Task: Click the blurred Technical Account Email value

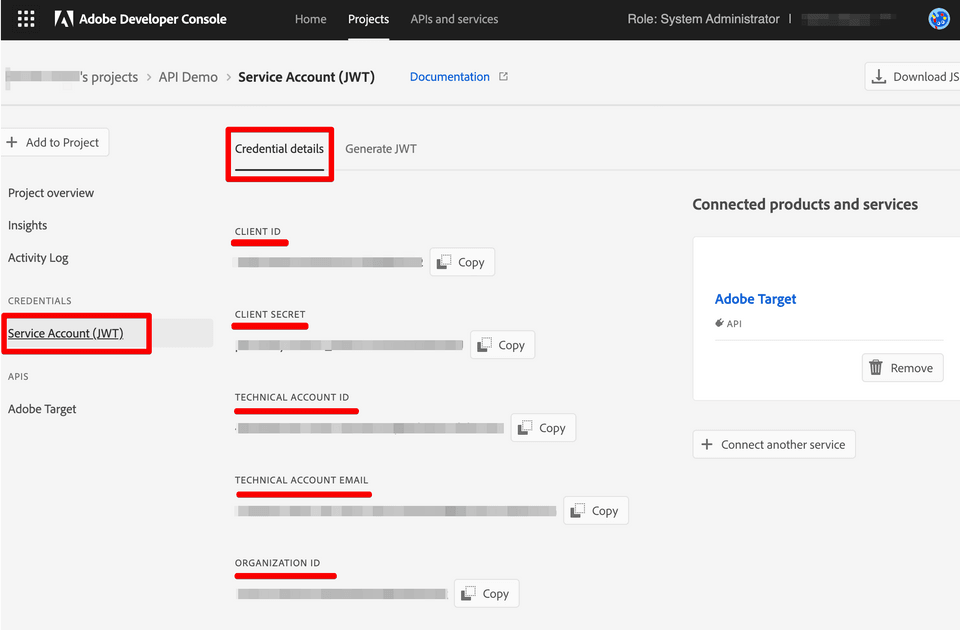Action: tap(396, 511)
